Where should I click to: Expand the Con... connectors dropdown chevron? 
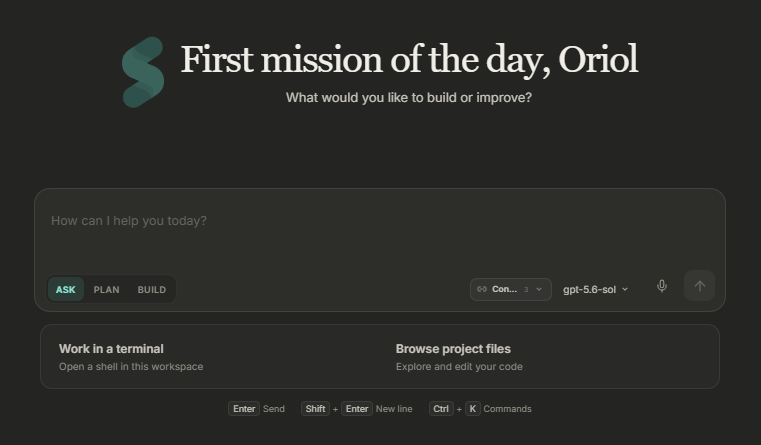[539, 289]
